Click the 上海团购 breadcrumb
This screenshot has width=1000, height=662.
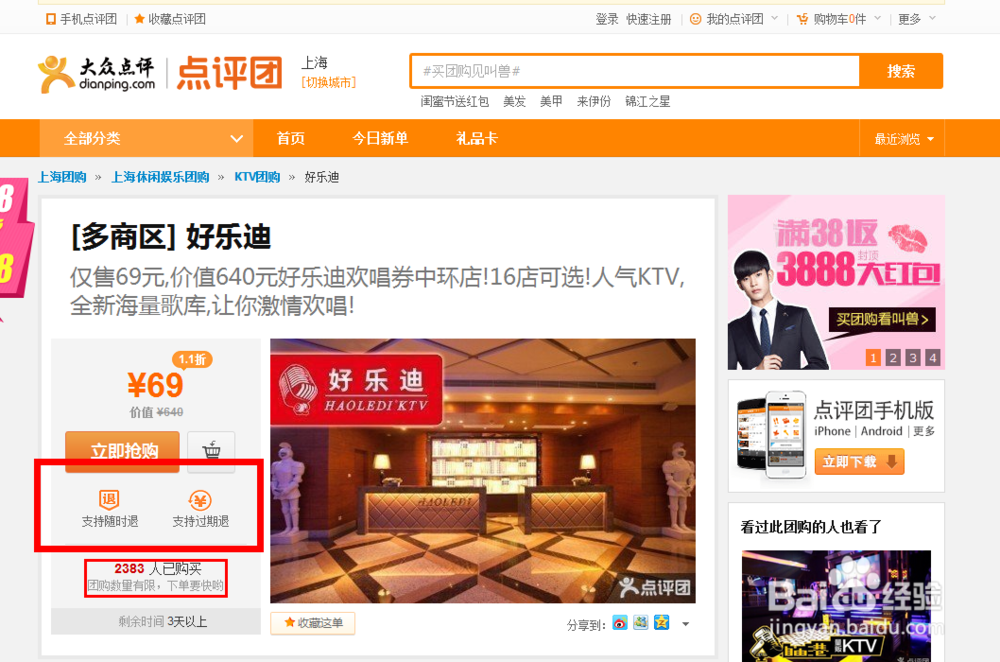62,177
